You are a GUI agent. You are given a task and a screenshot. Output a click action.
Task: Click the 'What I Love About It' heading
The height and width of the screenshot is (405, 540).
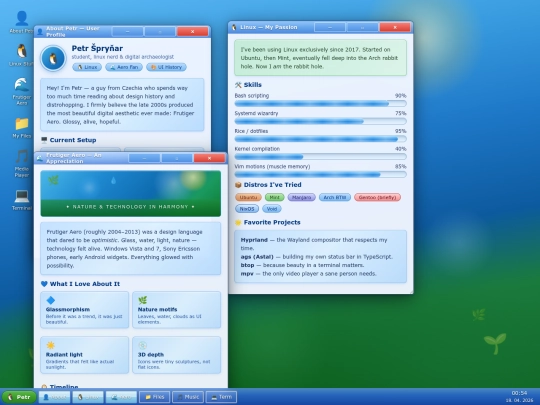(x=85, y=284)
